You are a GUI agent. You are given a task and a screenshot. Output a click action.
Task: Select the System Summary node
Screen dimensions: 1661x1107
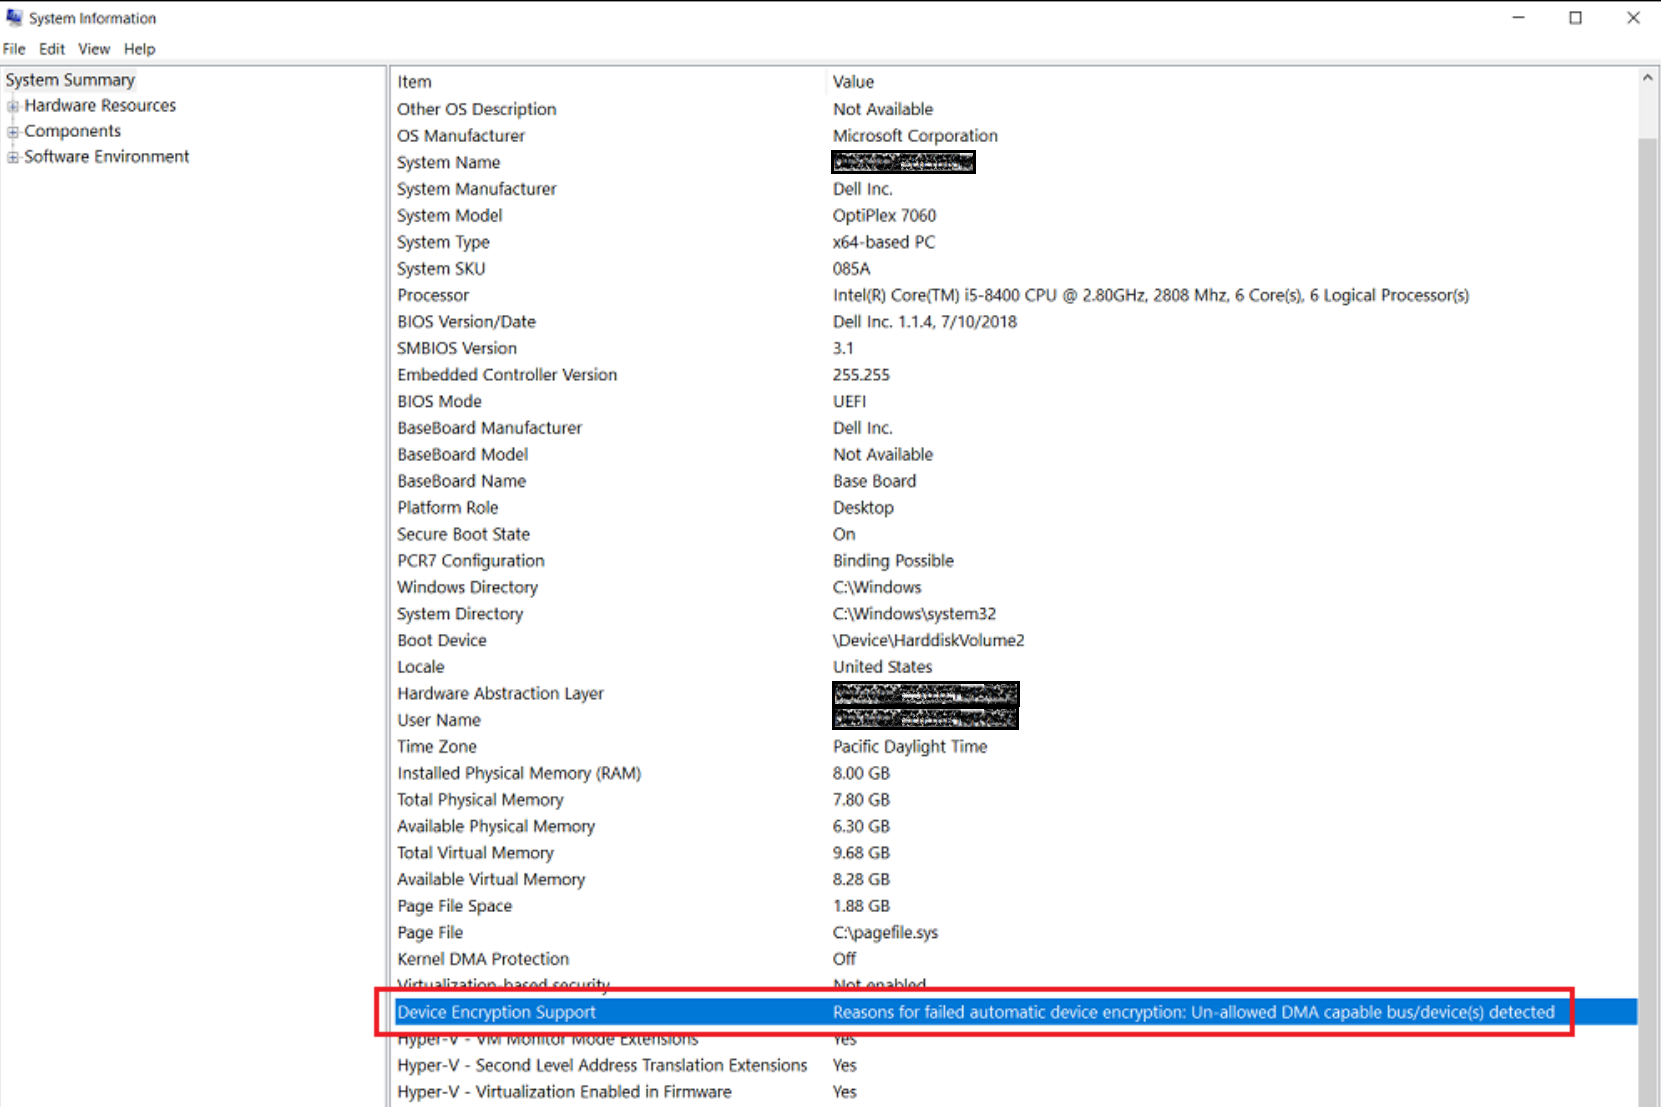[x=69, y=79]
